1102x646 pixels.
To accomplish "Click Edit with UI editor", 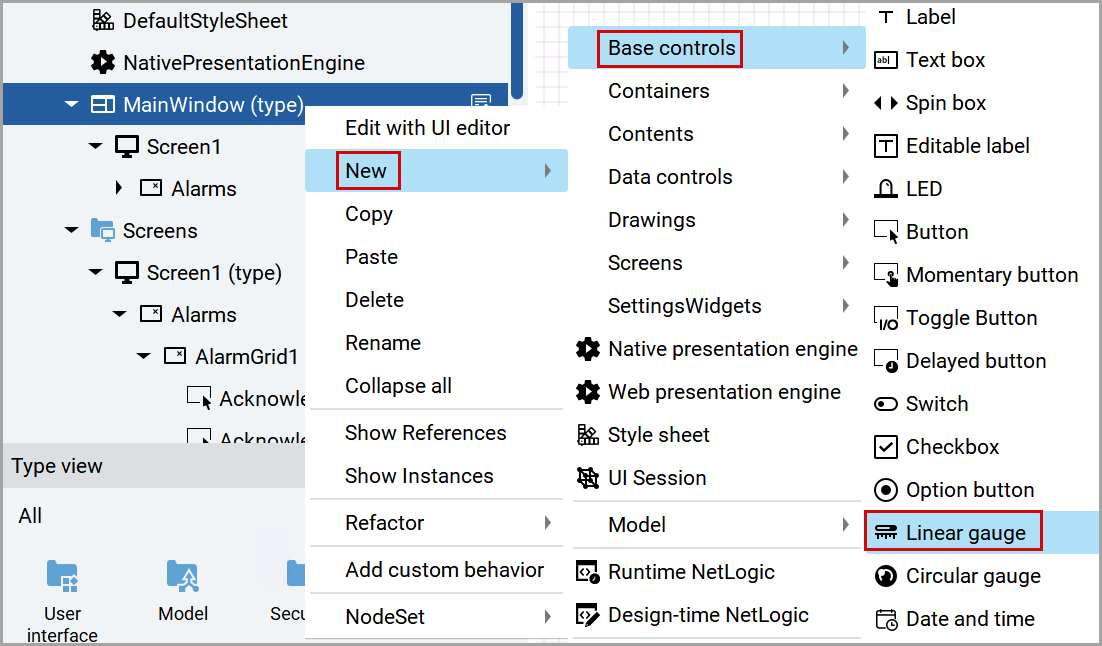I will pyautogui.click(x=427, y=127).
